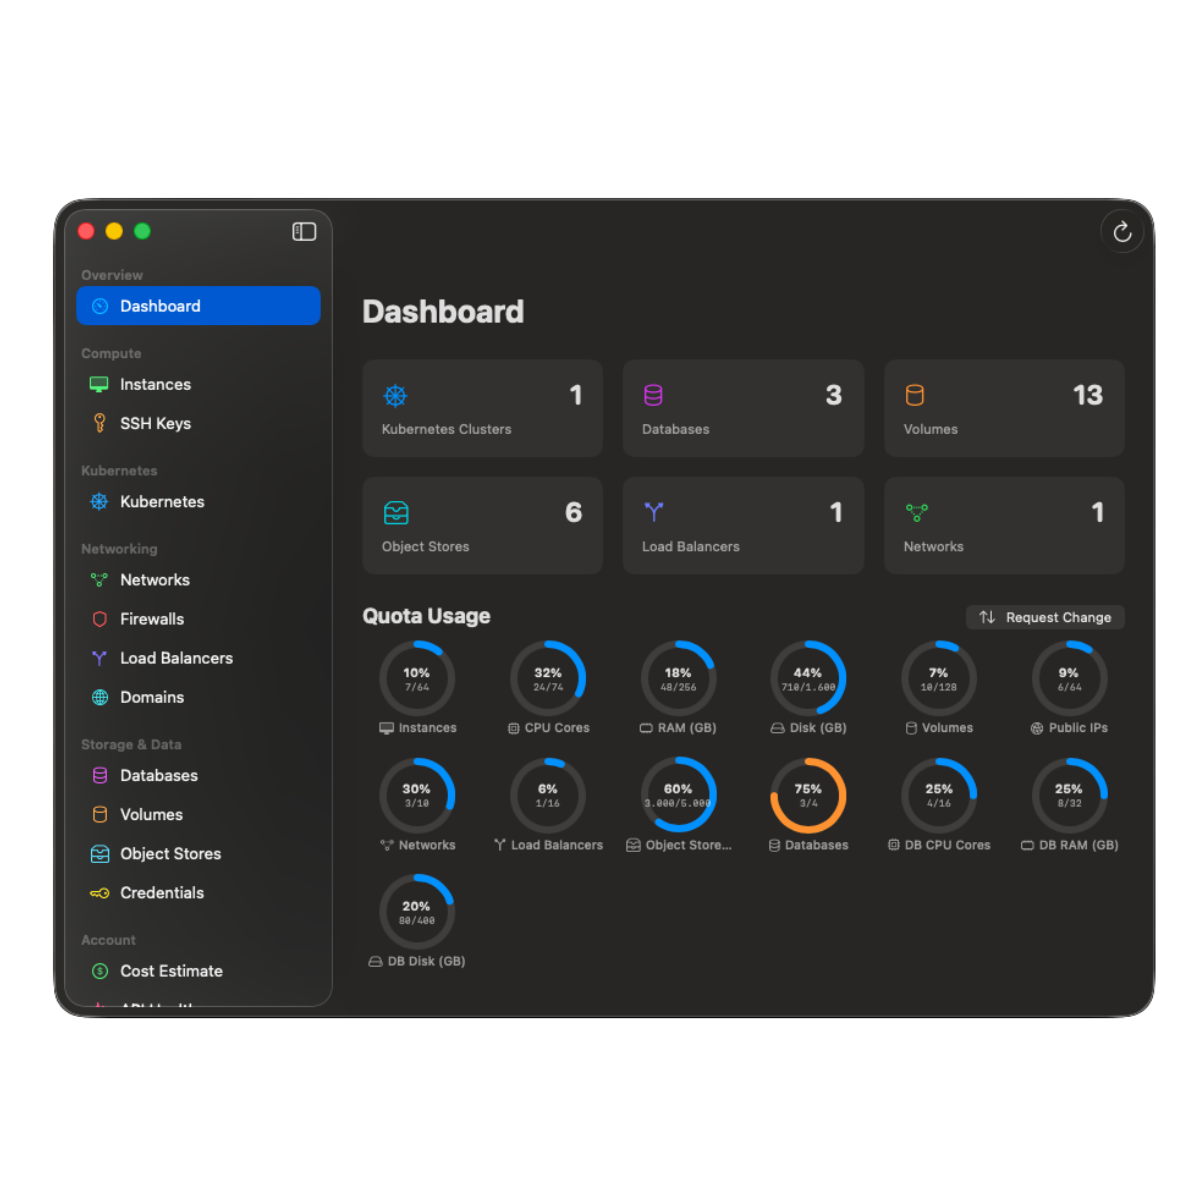Screen dimensions: 1200x1200
Task: Toggle the sidebar visibility icon
Action: pyautogui.click(x=304, y=231)
